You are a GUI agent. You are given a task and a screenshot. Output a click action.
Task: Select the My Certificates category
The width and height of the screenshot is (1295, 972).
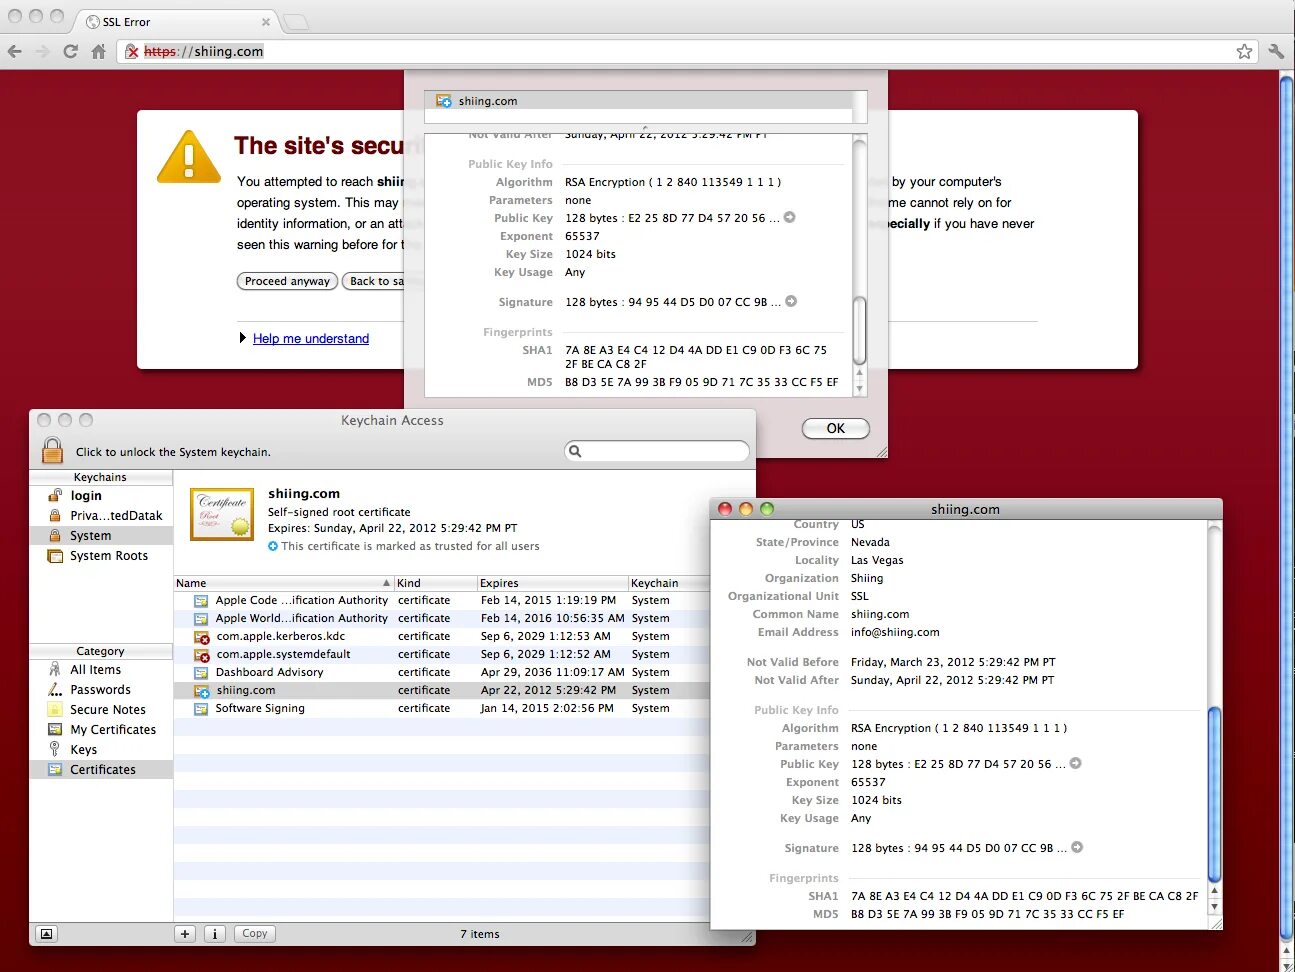pos(101,730)
